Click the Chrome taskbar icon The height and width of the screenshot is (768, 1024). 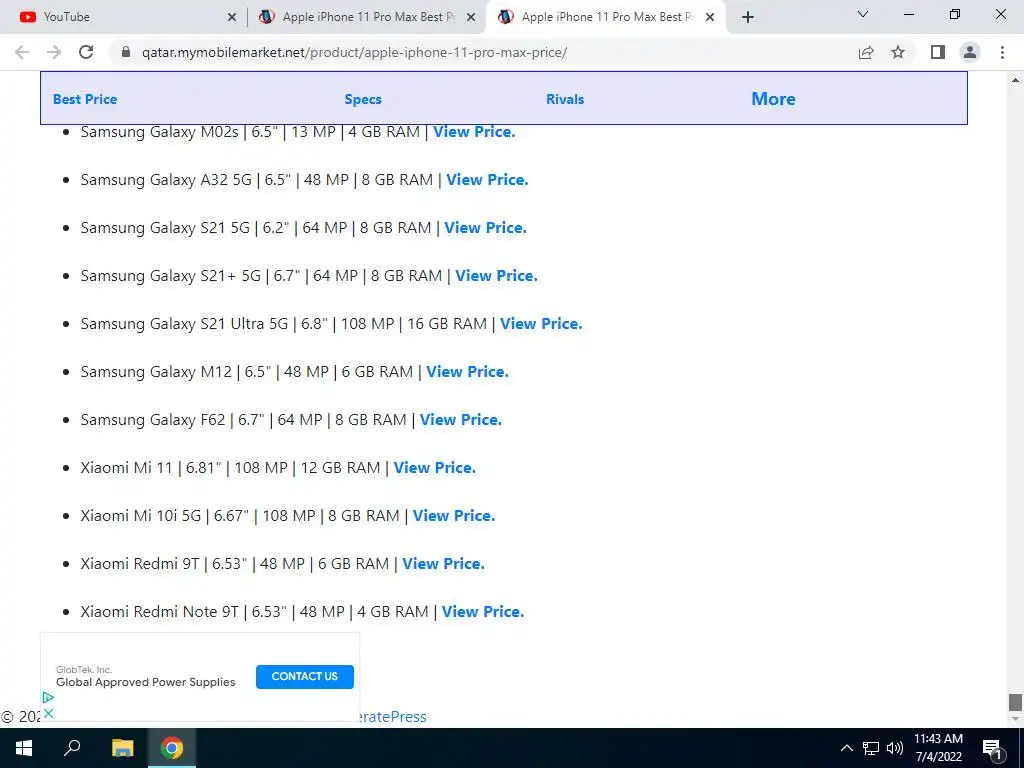click(172, 748)
